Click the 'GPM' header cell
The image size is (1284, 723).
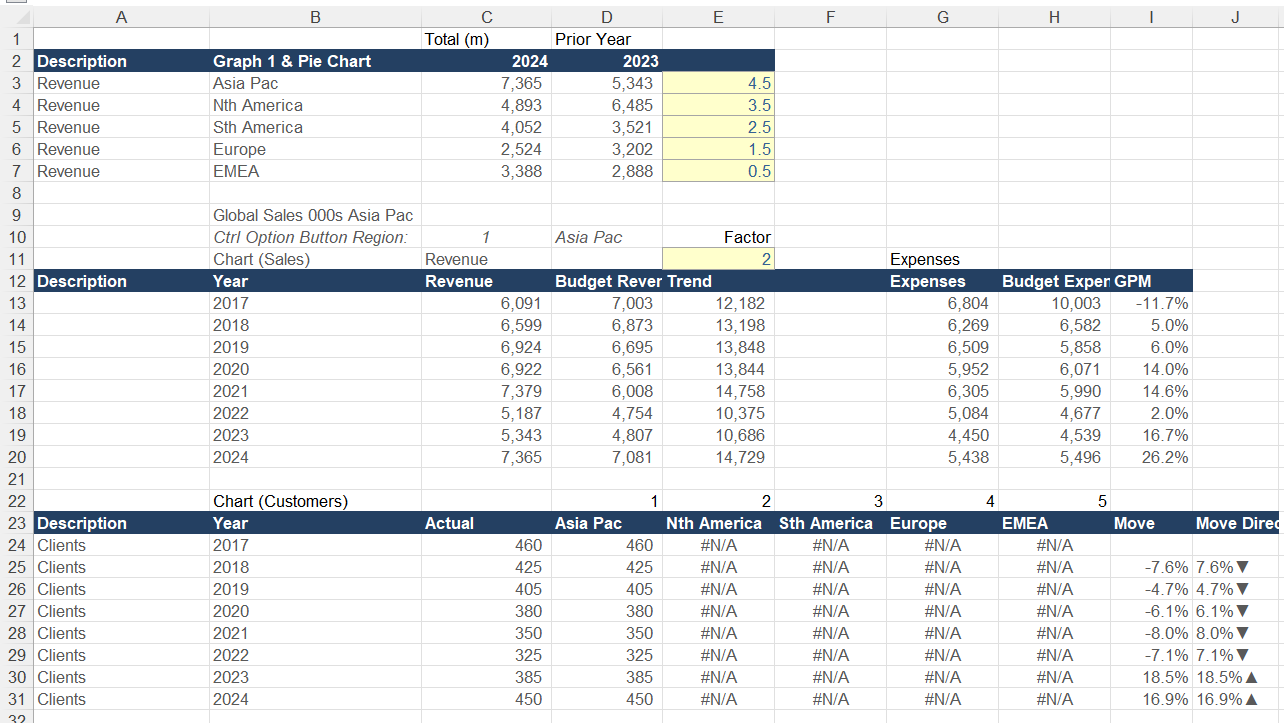[1151, 281]
